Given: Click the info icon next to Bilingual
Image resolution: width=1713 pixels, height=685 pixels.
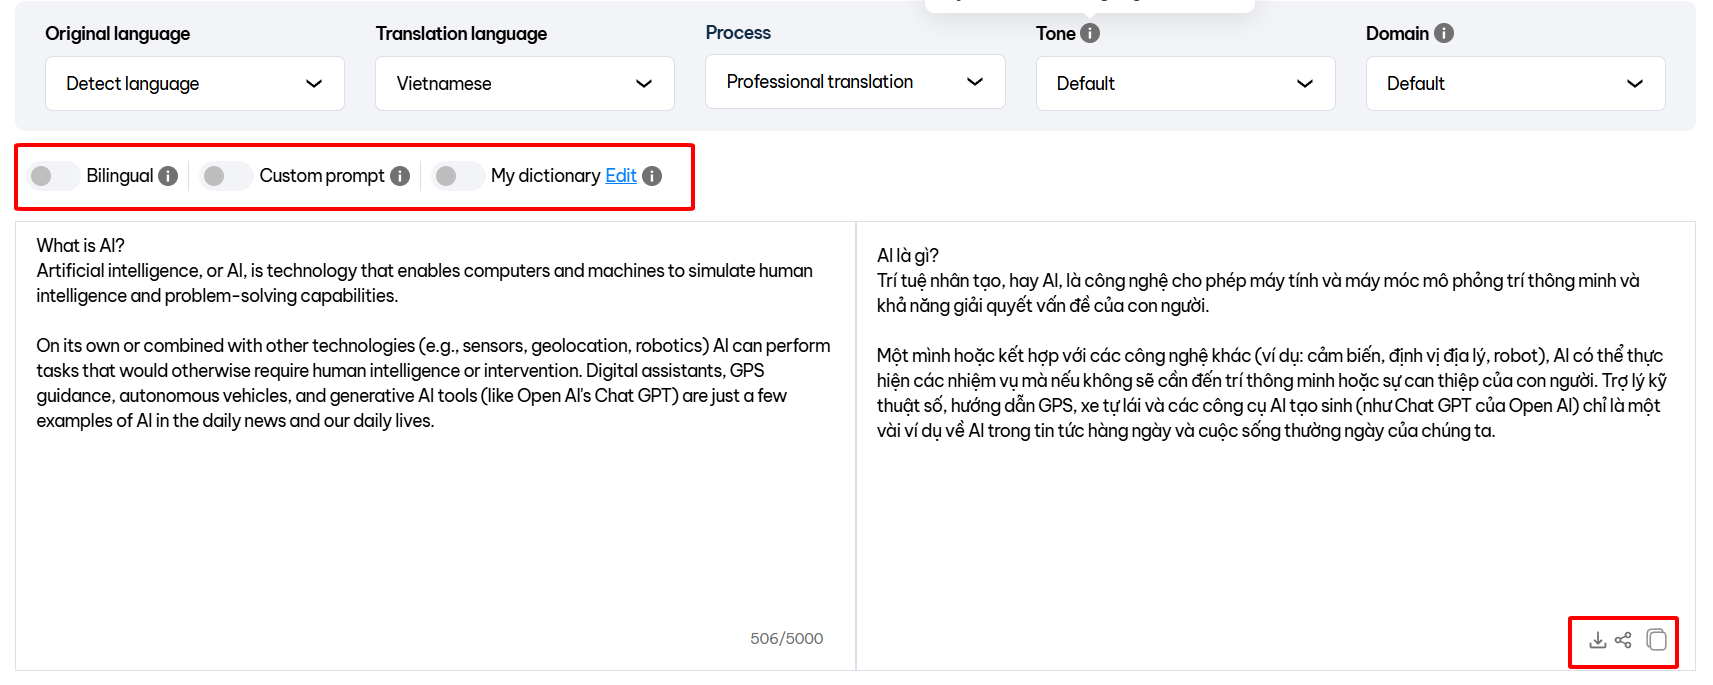Looking at the screenshot, I should (168, 176).
